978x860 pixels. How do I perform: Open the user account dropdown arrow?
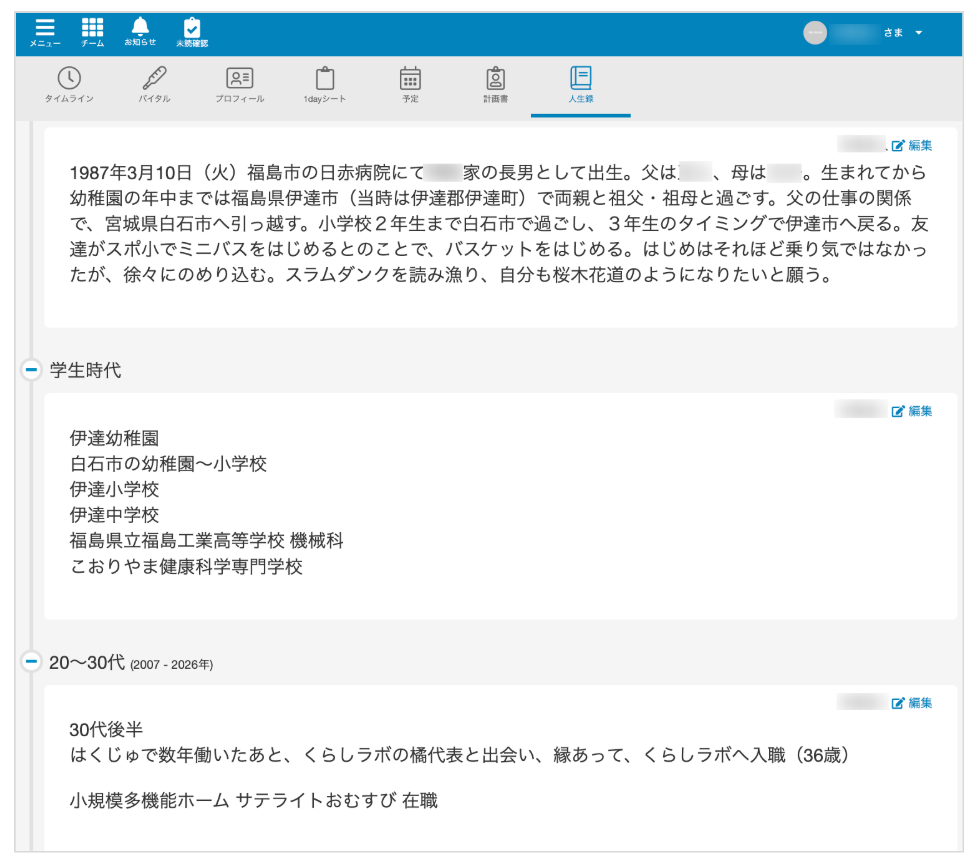coord(919,33)
